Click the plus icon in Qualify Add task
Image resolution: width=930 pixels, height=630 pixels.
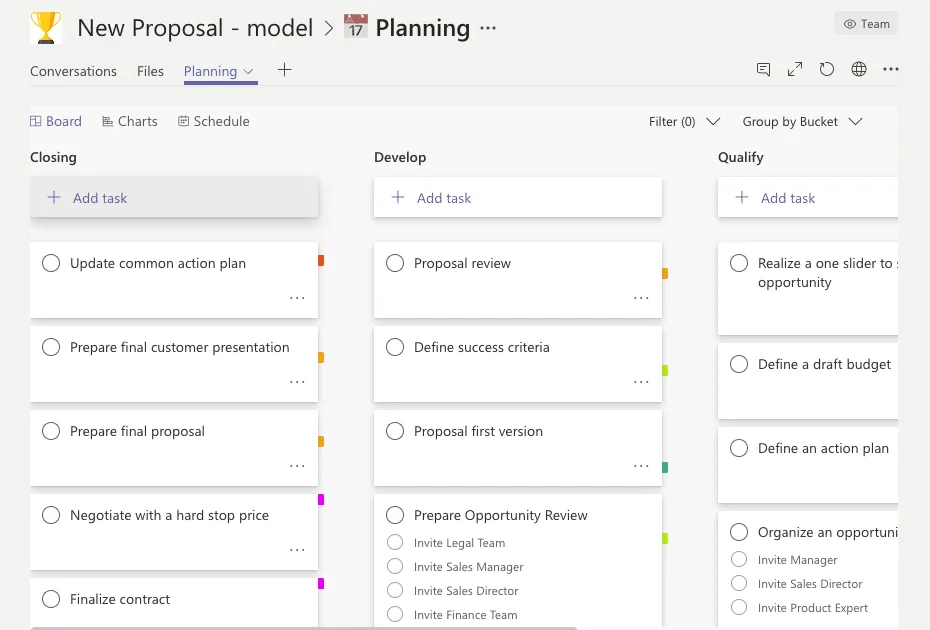point(742,198)
